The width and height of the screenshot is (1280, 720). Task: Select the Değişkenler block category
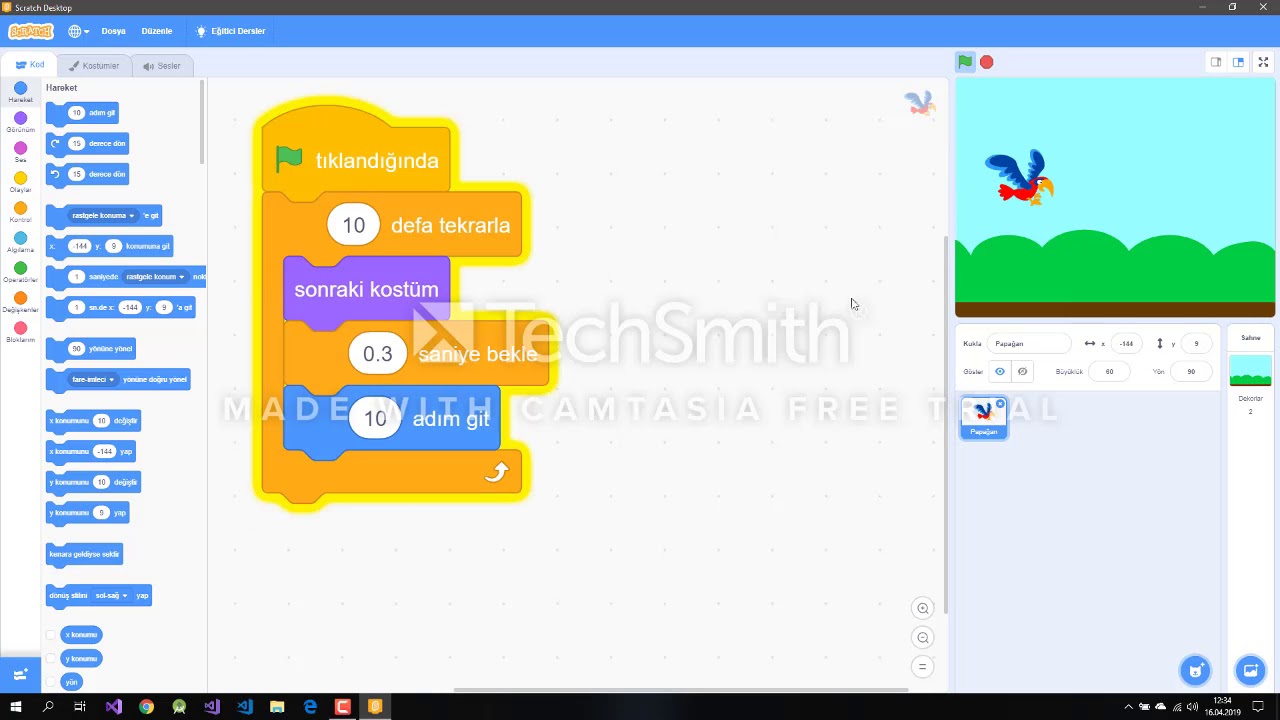click(x=20, y=302)
